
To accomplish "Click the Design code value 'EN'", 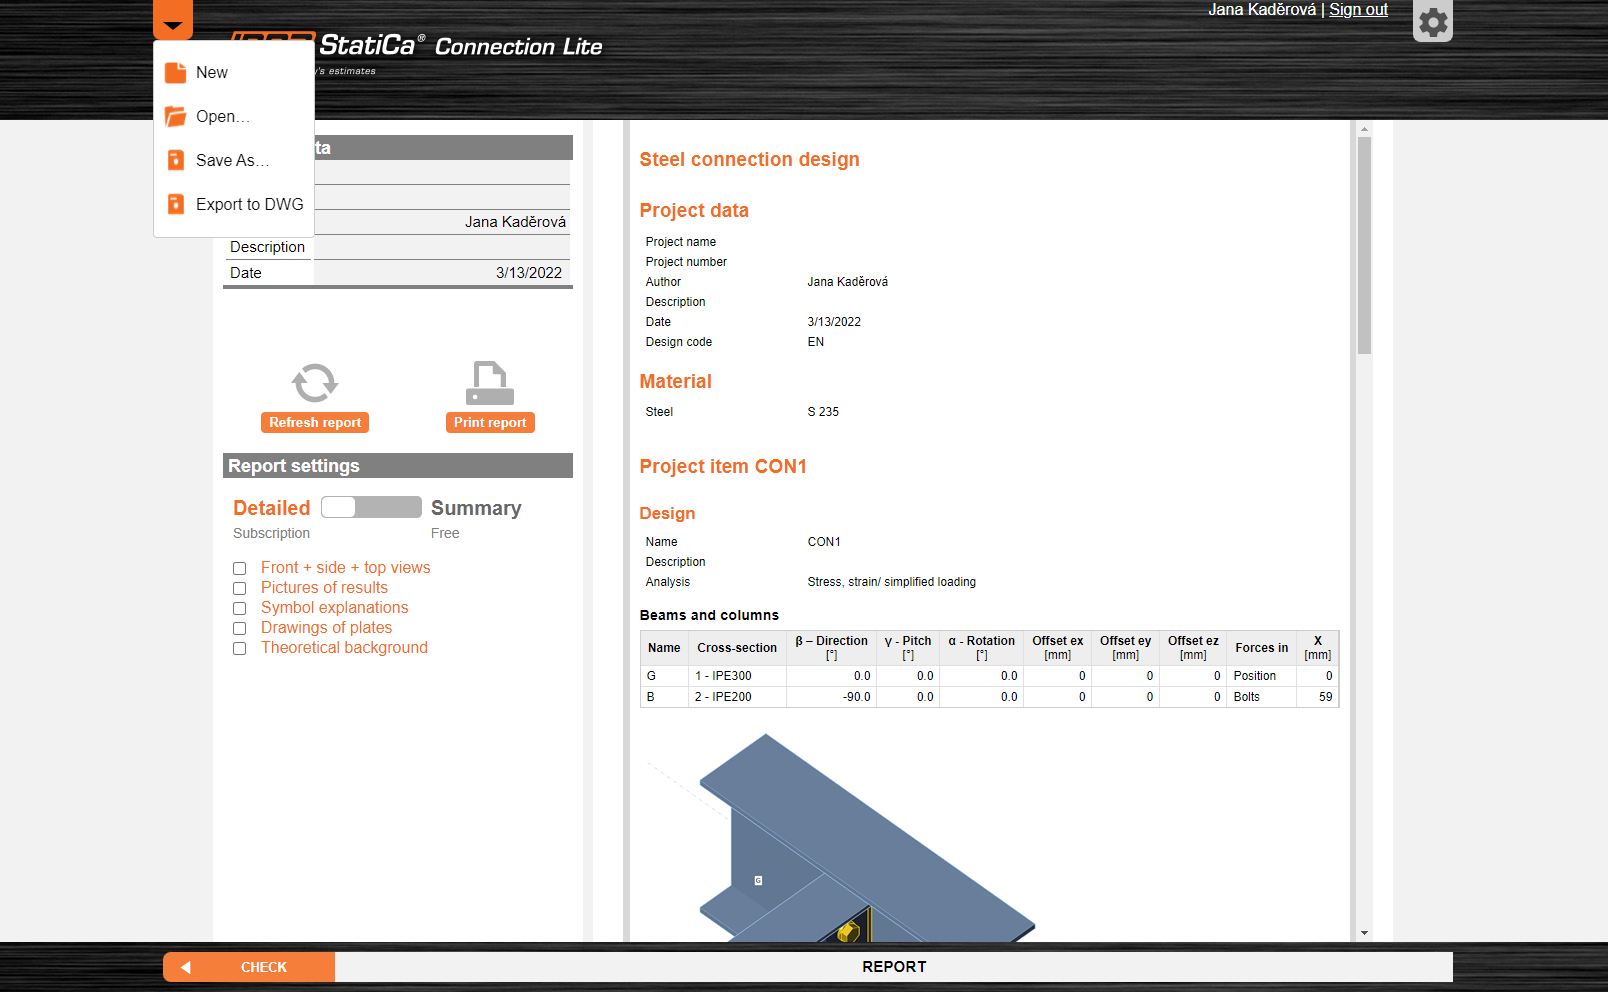I will click(816, 342).
